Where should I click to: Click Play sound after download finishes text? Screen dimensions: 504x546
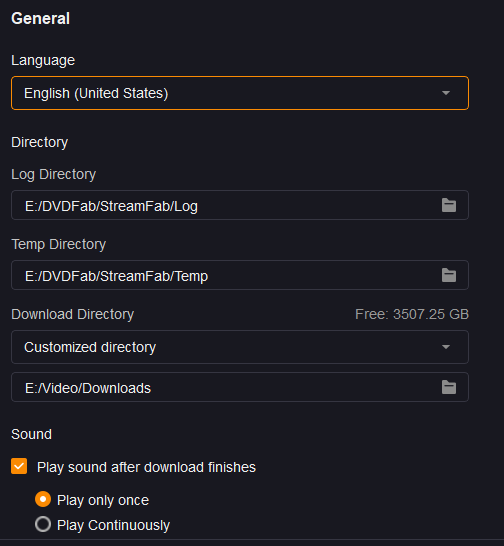(146, 467)
